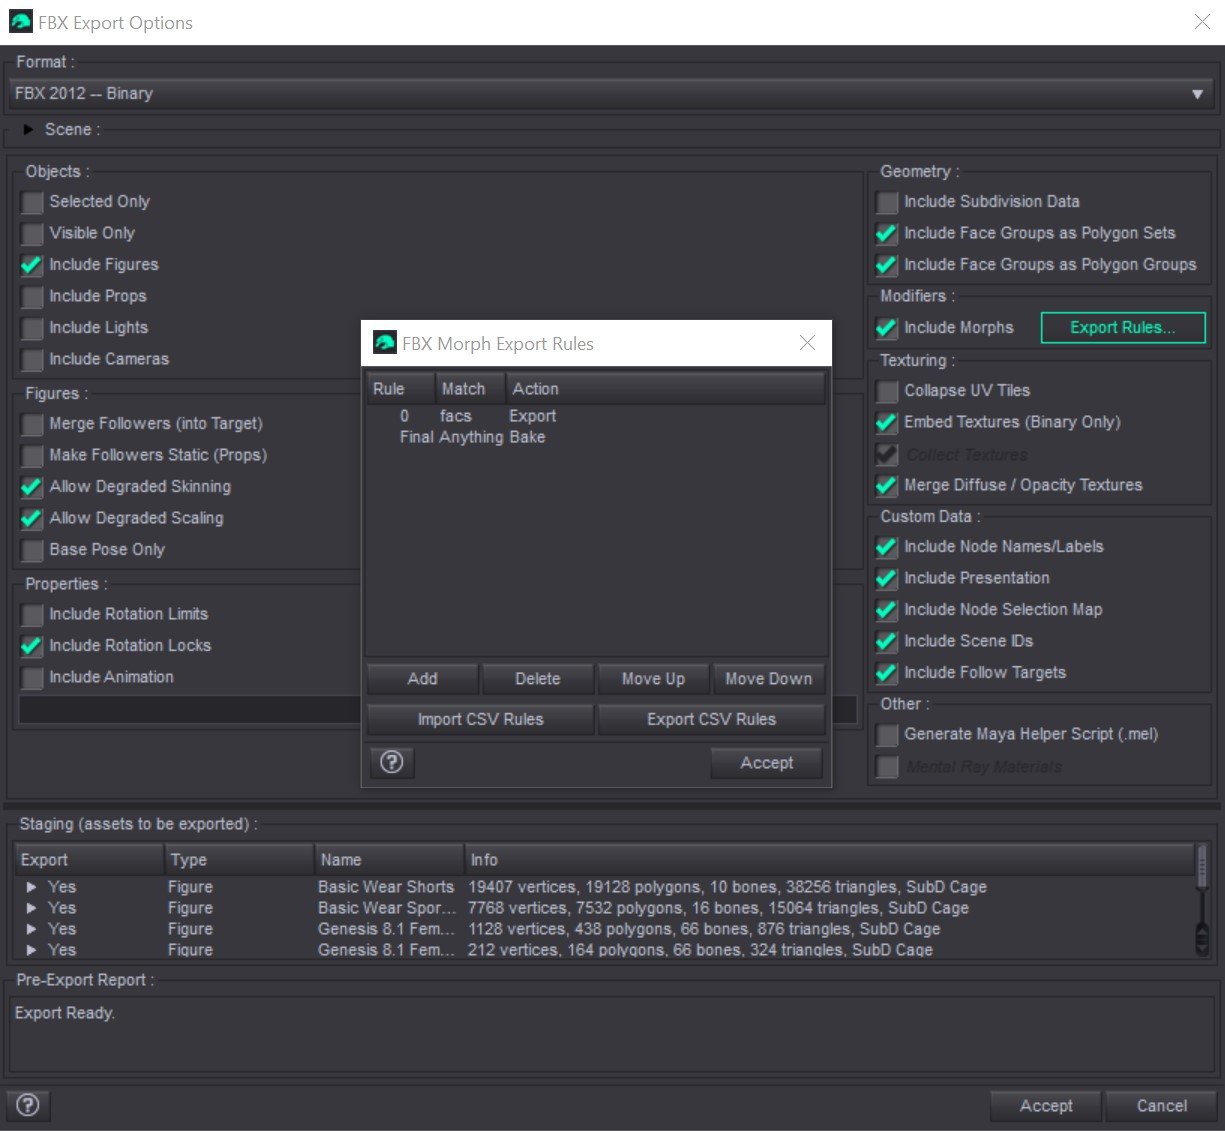Check Include Props

[x=32, y=296]
